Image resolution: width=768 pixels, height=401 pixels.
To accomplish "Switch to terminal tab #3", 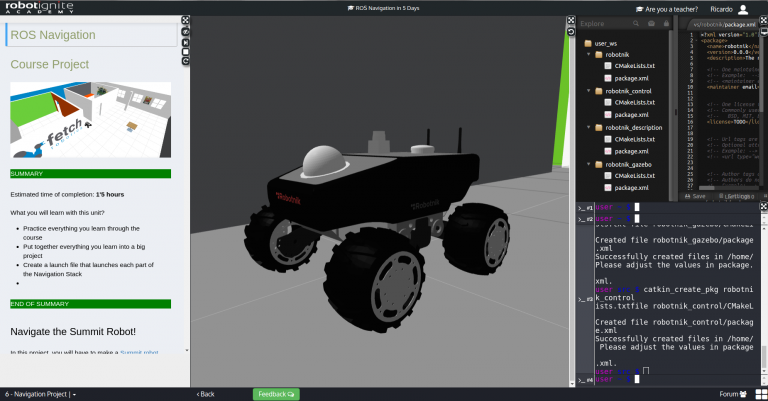I will 585,299.
